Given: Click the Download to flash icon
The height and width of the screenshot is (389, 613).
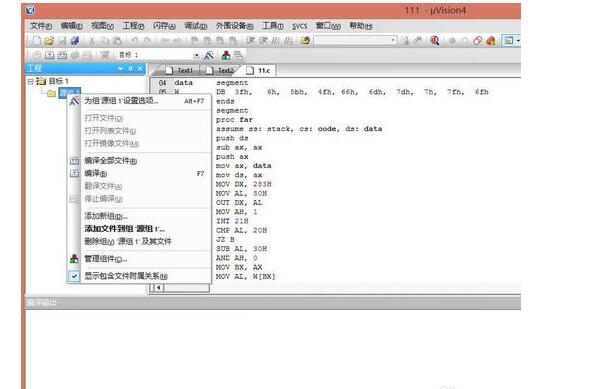Looking at the screenshot, I should click(x=104, y=55).
